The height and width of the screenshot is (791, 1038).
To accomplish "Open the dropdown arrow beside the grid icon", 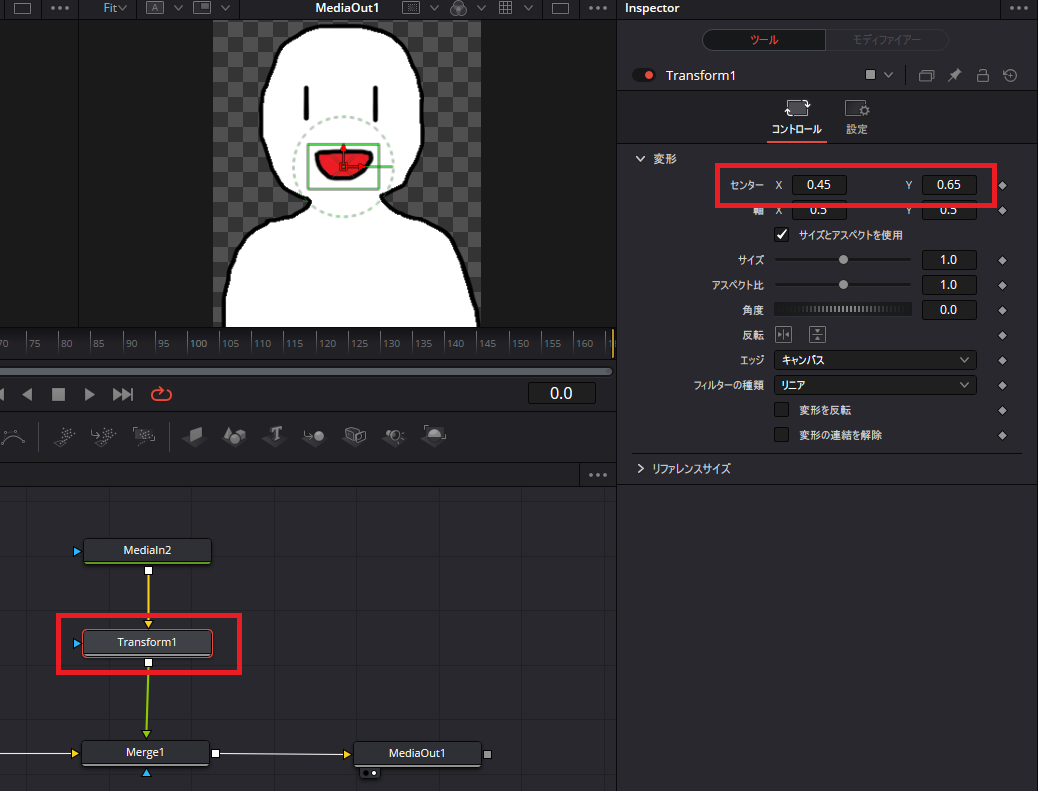I will pyautogui.click(x=528, y=8).
